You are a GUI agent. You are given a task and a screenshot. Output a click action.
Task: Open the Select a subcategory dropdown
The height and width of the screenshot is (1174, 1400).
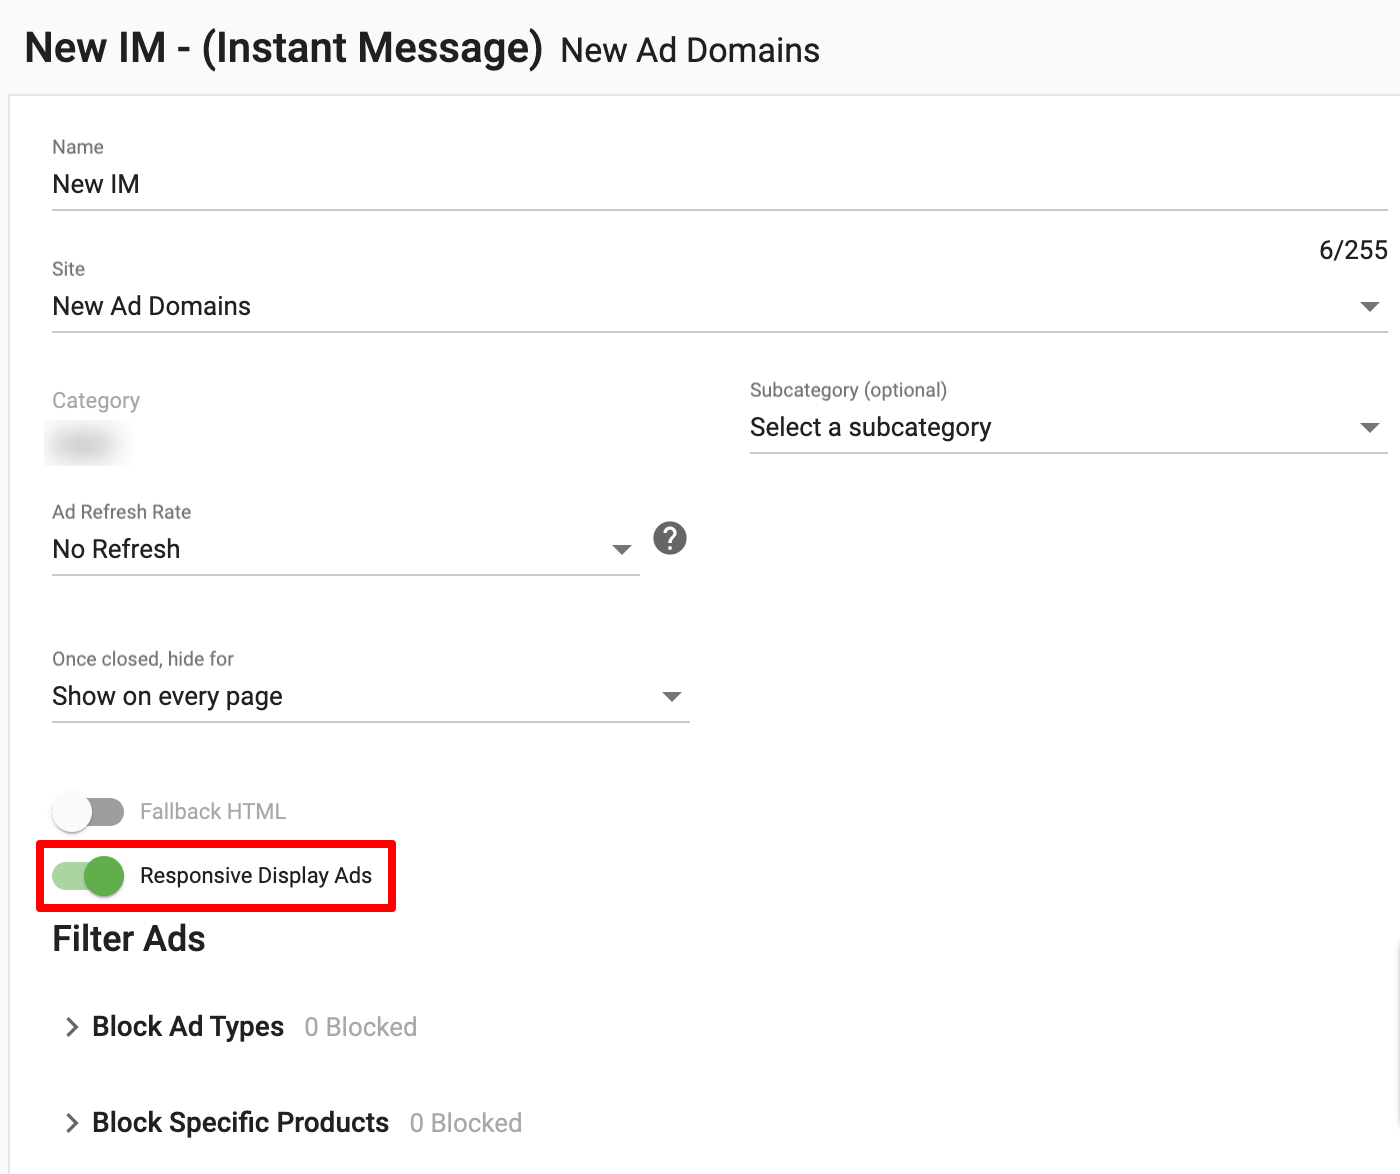pyautogui.click(x=1060, y=427)
